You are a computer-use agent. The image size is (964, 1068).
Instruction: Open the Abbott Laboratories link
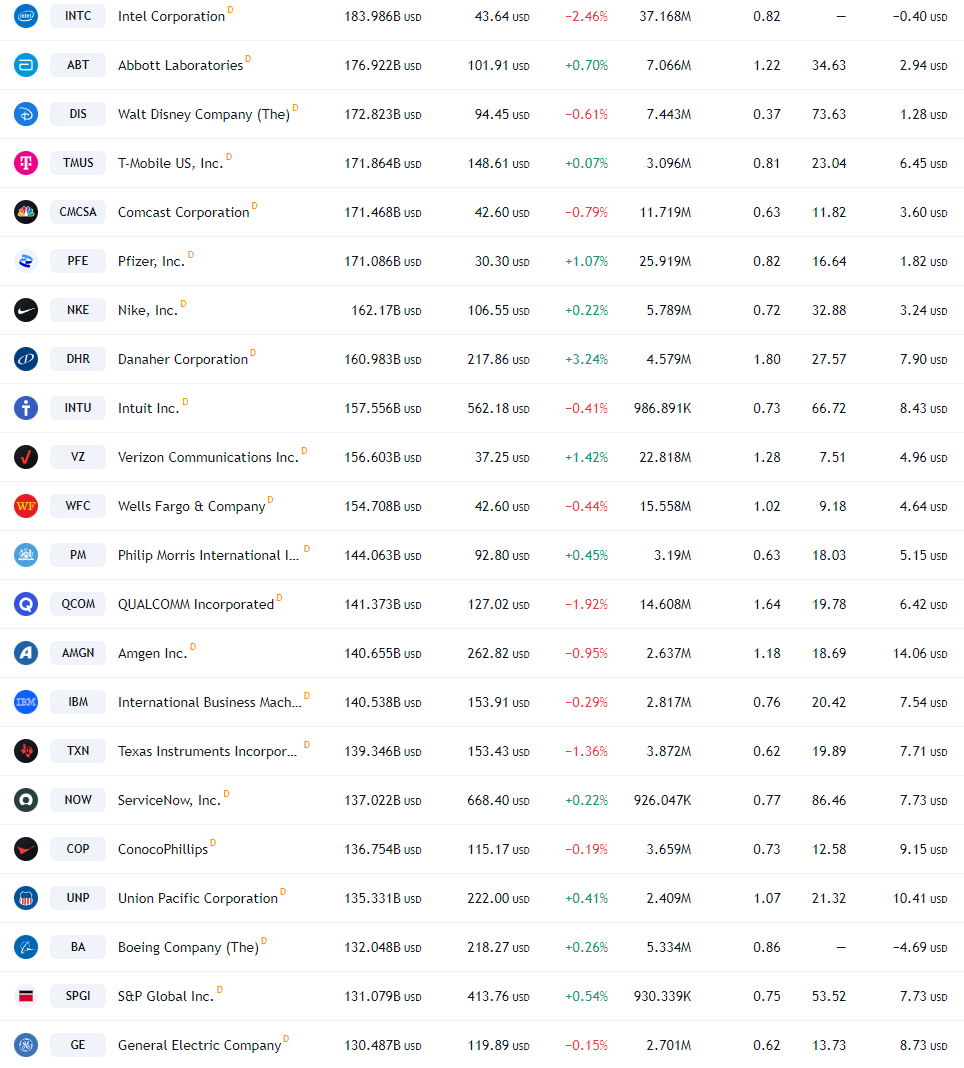181,65
